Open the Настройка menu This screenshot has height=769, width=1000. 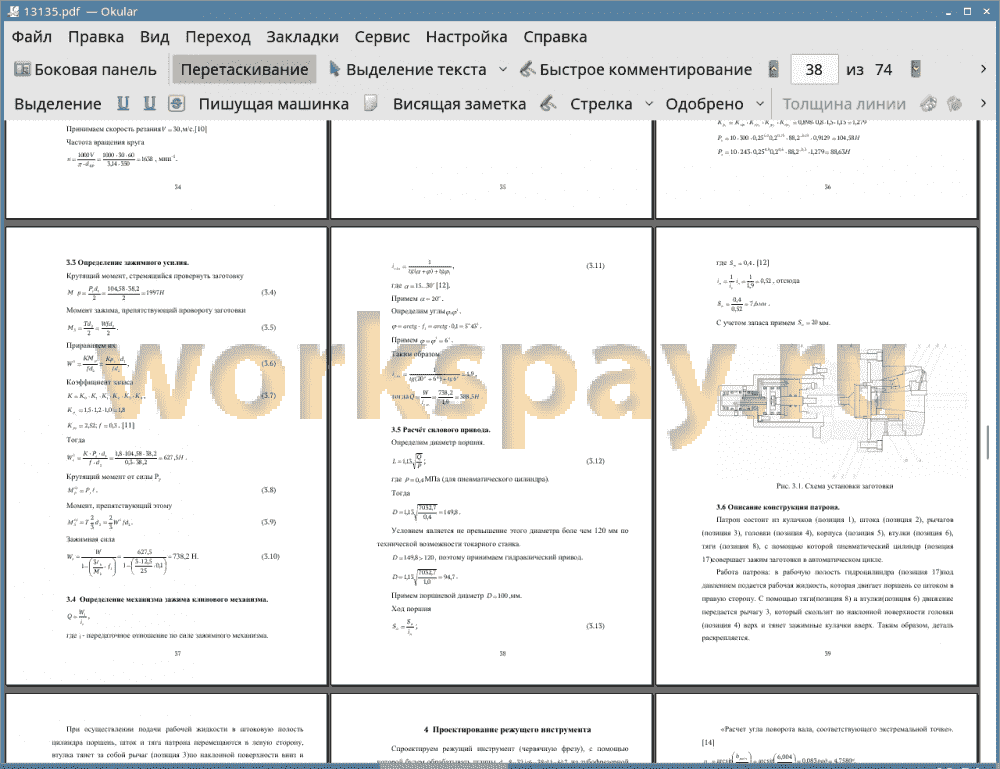coord(466,37)
